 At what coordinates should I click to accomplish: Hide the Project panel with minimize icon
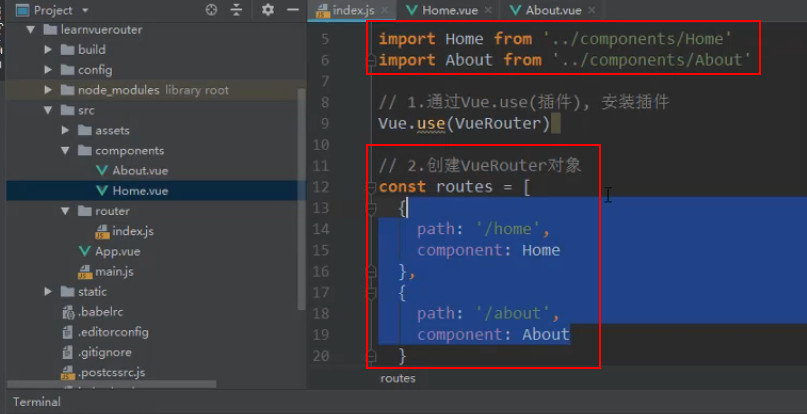293,10
